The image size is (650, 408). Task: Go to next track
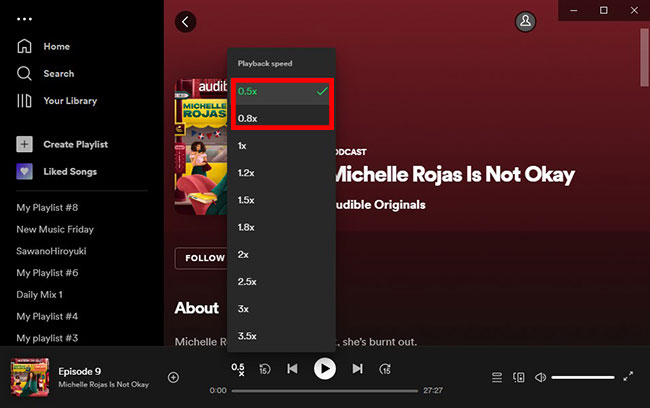pyautogui.click(x=357, y=369)
